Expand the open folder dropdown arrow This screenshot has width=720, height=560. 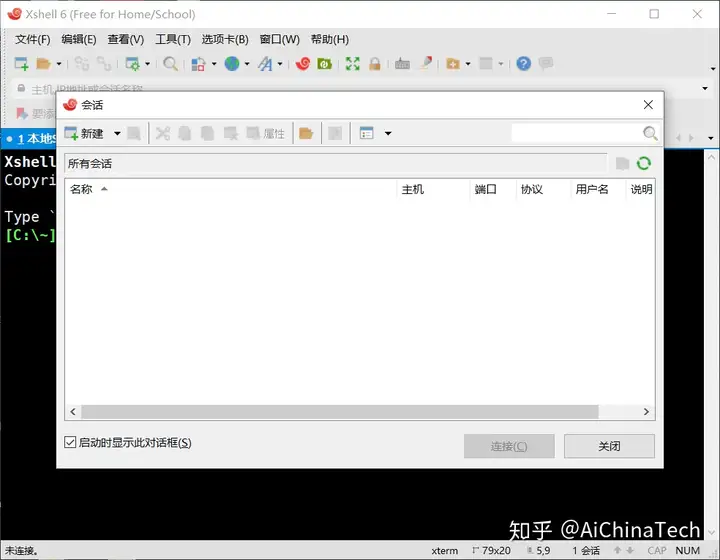[x=59, y=64]
